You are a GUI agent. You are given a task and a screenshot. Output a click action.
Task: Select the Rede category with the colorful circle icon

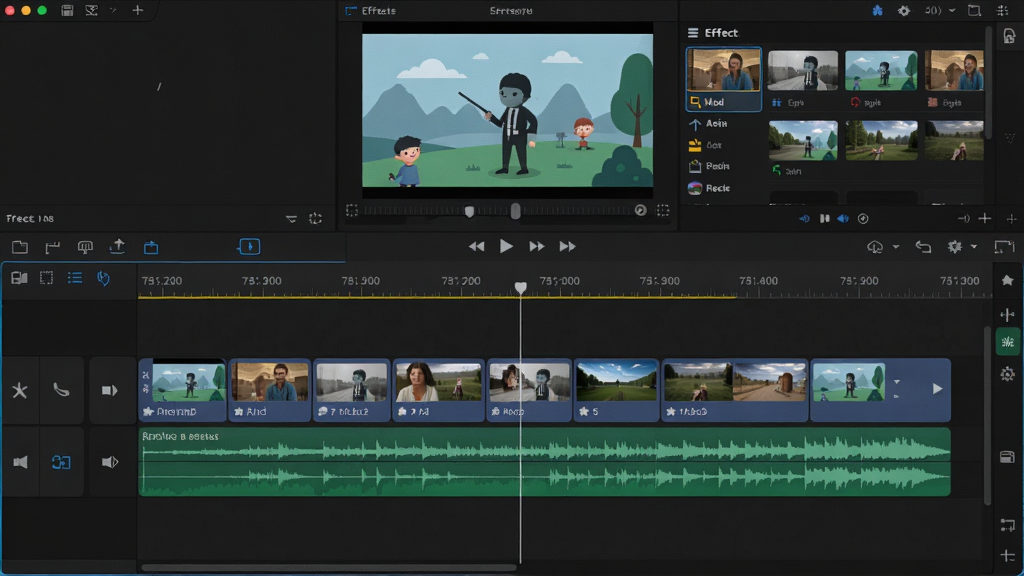(x=709, y=188)
